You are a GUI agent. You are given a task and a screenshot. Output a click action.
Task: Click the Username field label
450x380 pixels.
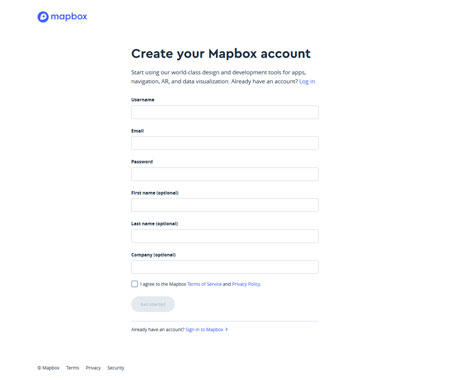pos(143,100)
